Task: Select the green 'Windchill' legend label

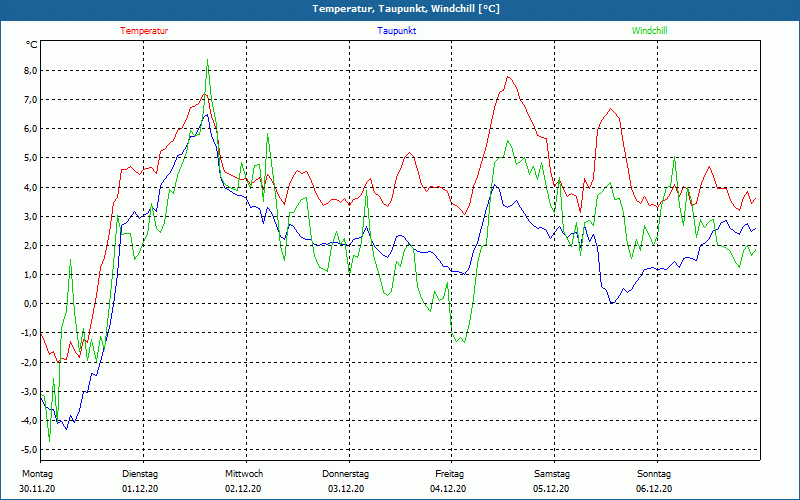Action: [x=649, y=31]
